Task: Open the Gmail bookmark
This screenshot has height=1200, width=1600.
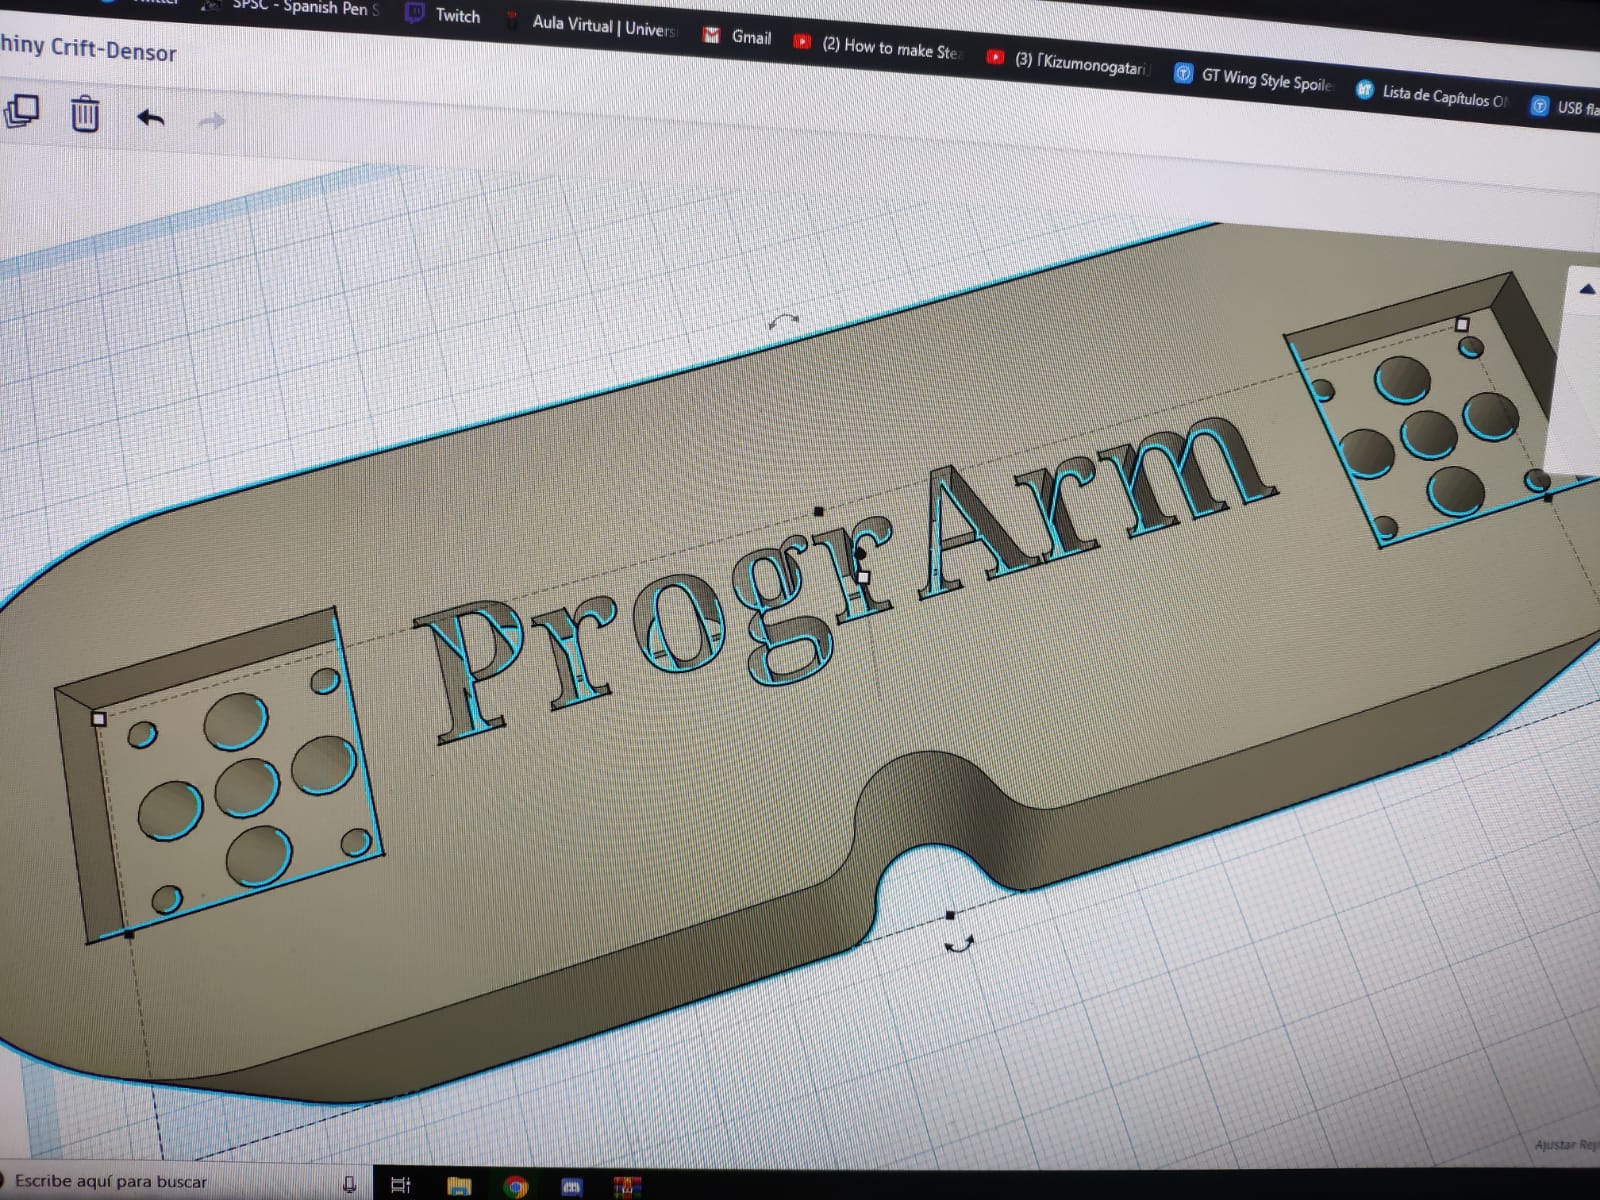Action: click(738, 37)
